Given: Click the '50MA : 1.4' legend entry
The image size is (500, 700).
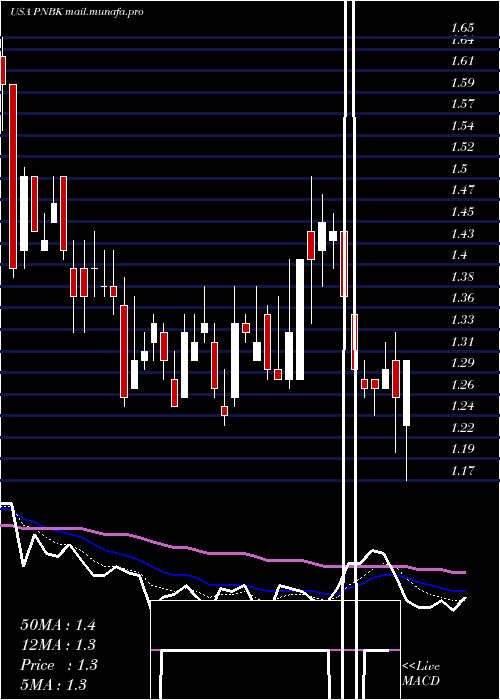Looking at the screenshot, I should pyautogui.click(x=58, y=625).
